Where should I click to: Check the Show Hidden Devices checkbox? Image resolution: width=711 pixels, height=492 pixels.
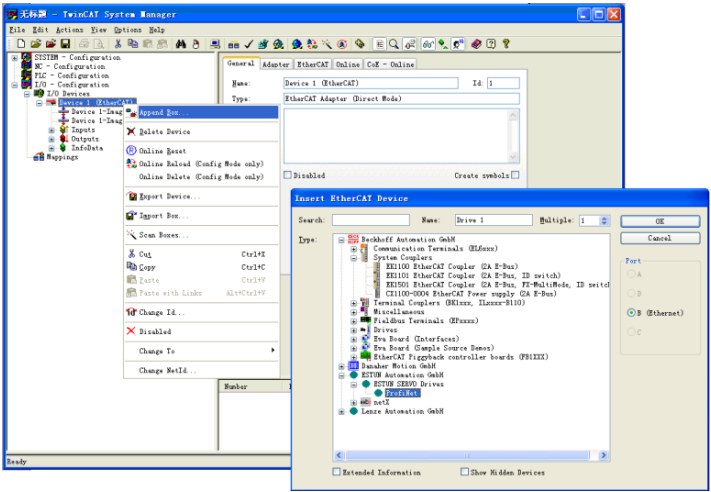[465, 472]
